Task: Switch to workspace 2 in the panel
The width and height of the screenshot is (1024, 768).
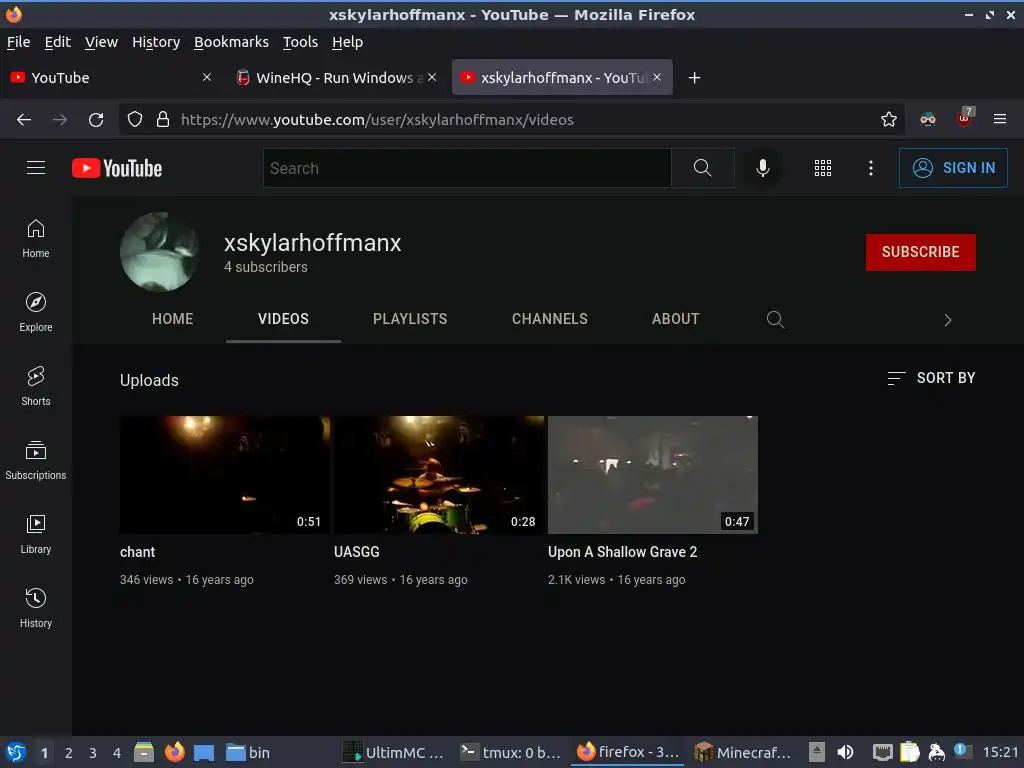Action: tap(69, 753)
